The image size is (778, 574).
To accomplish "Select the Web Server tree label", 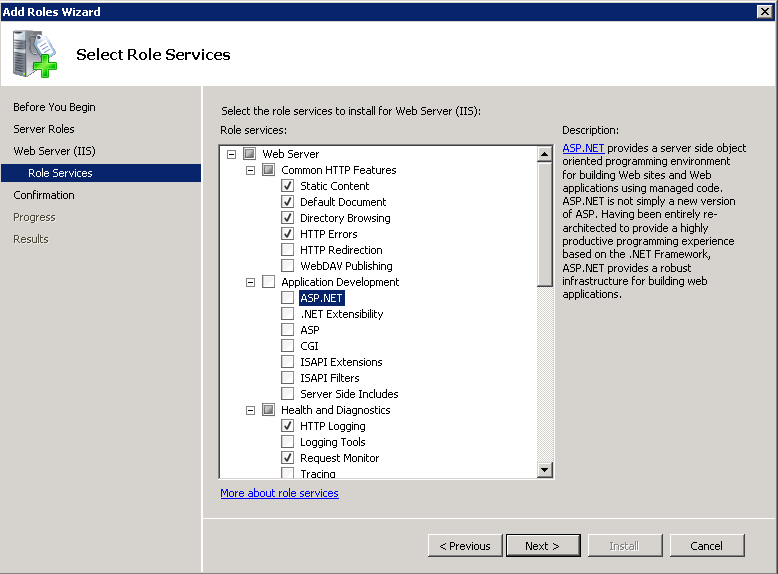I will click(x=291, y=154).
